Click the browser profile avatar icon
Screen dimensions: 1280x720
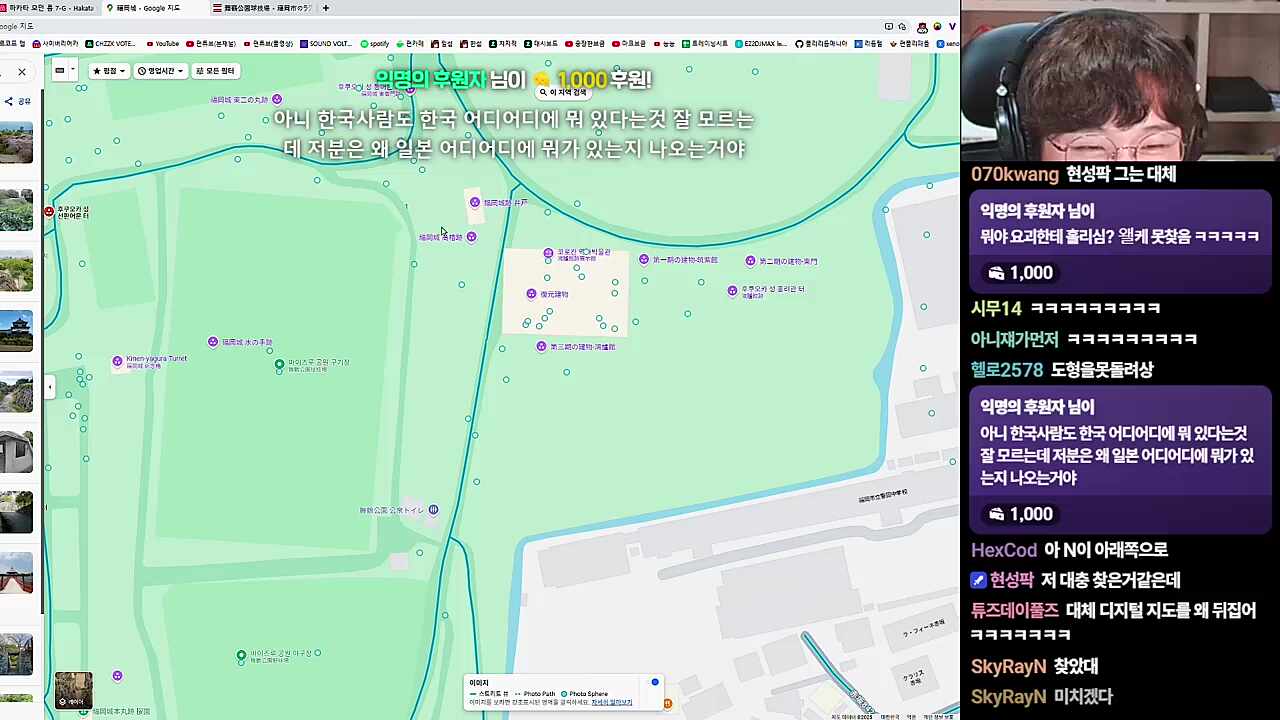coord(922,27)
